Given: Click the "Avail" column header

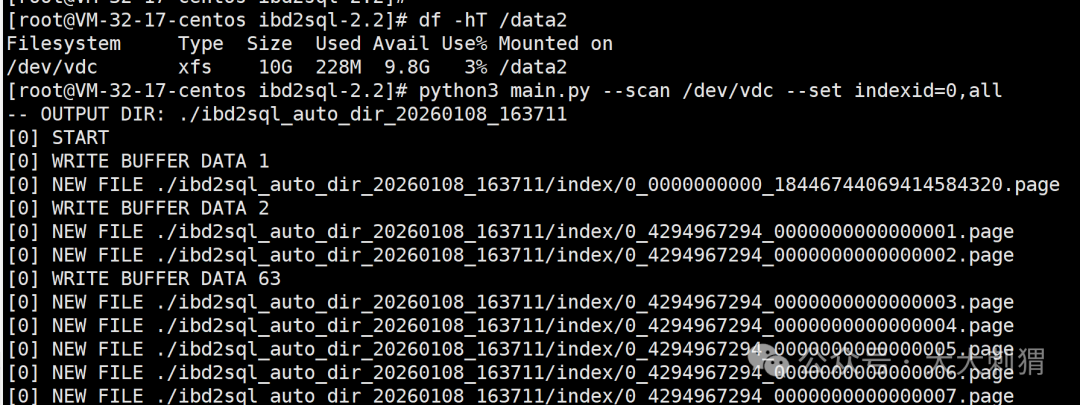Looking at the screenshot, I should click(401, 44).
